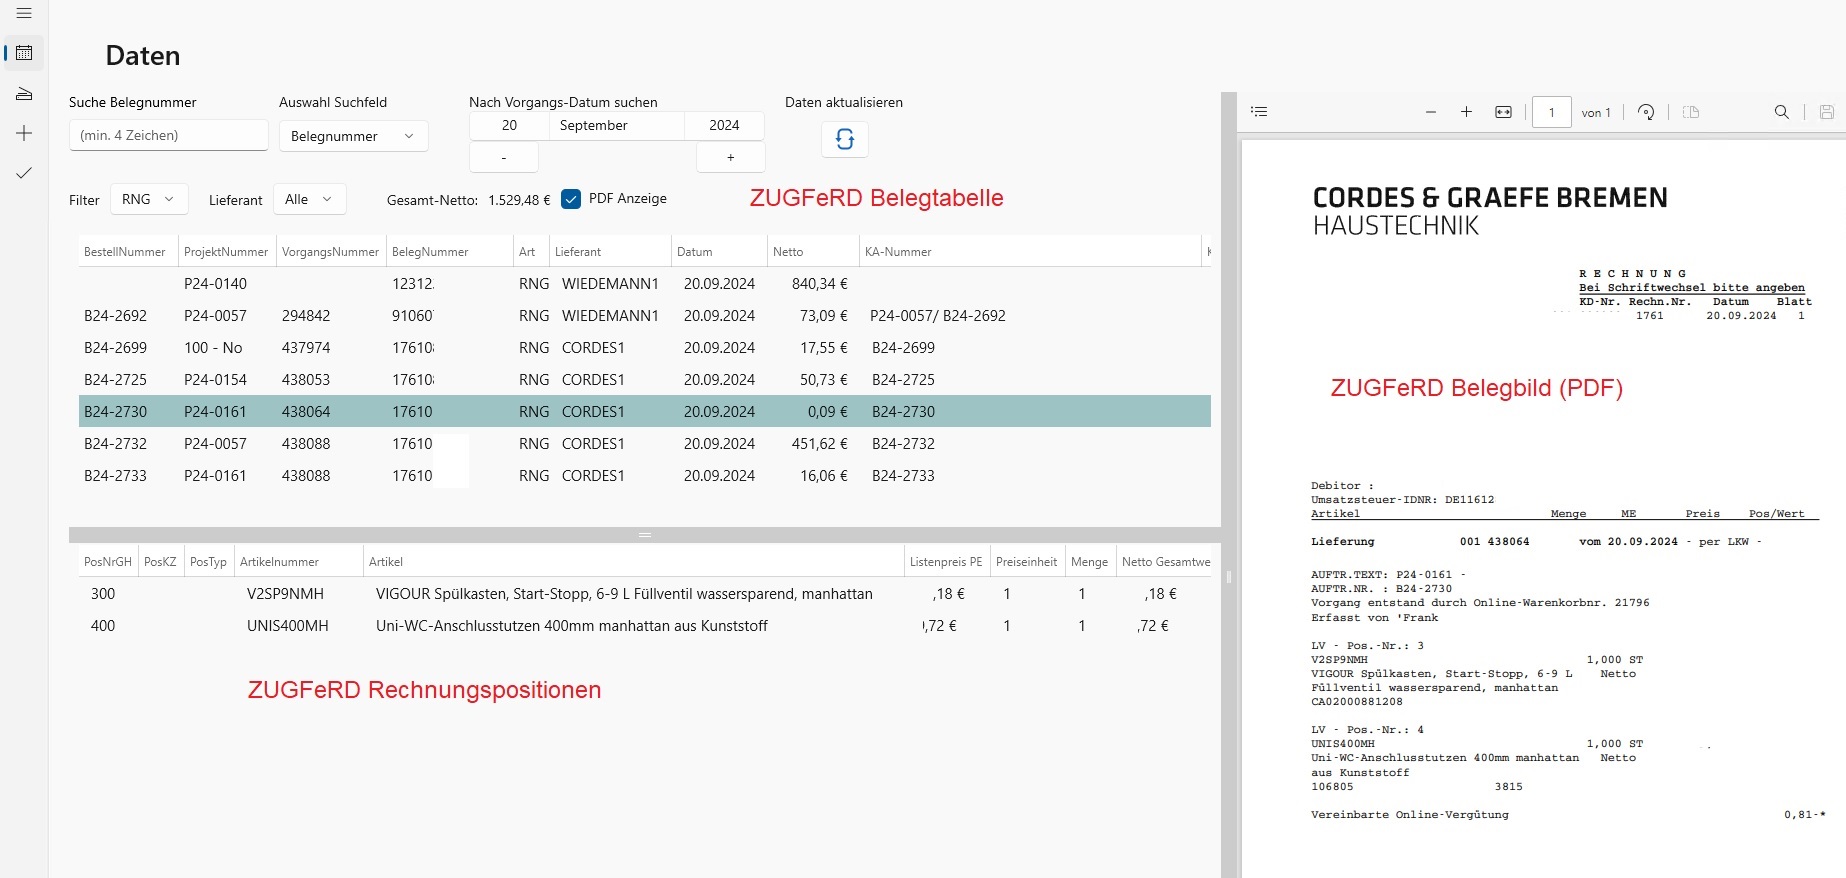Click the year field 2024
The width and height of the screenshot is (1846, 878).
tap(725, 125)
